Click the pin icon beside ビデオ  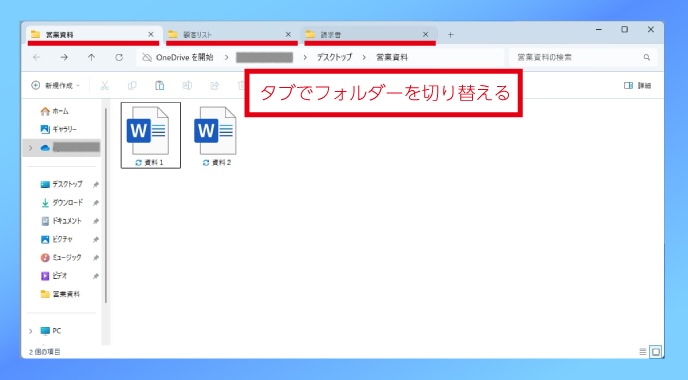[96, 276]
